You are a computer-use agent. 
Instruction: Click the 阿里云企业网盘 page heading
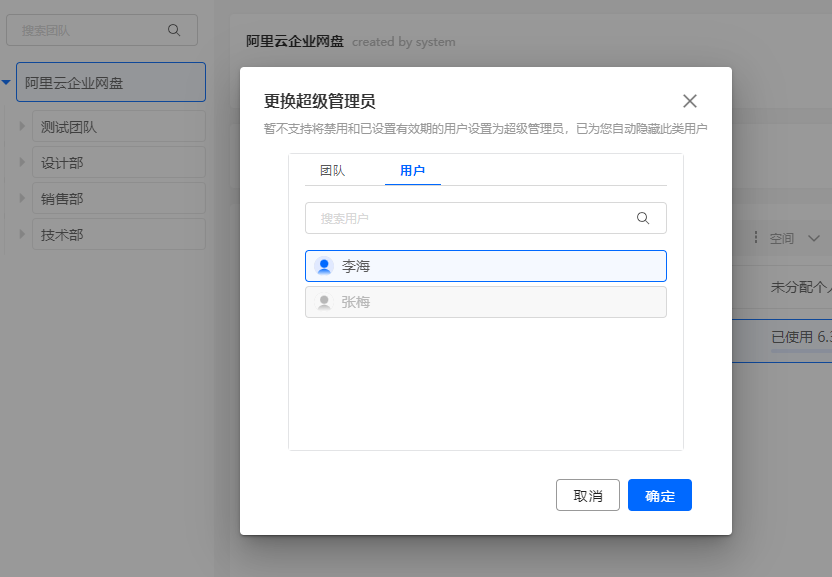(x=294, y=41)
